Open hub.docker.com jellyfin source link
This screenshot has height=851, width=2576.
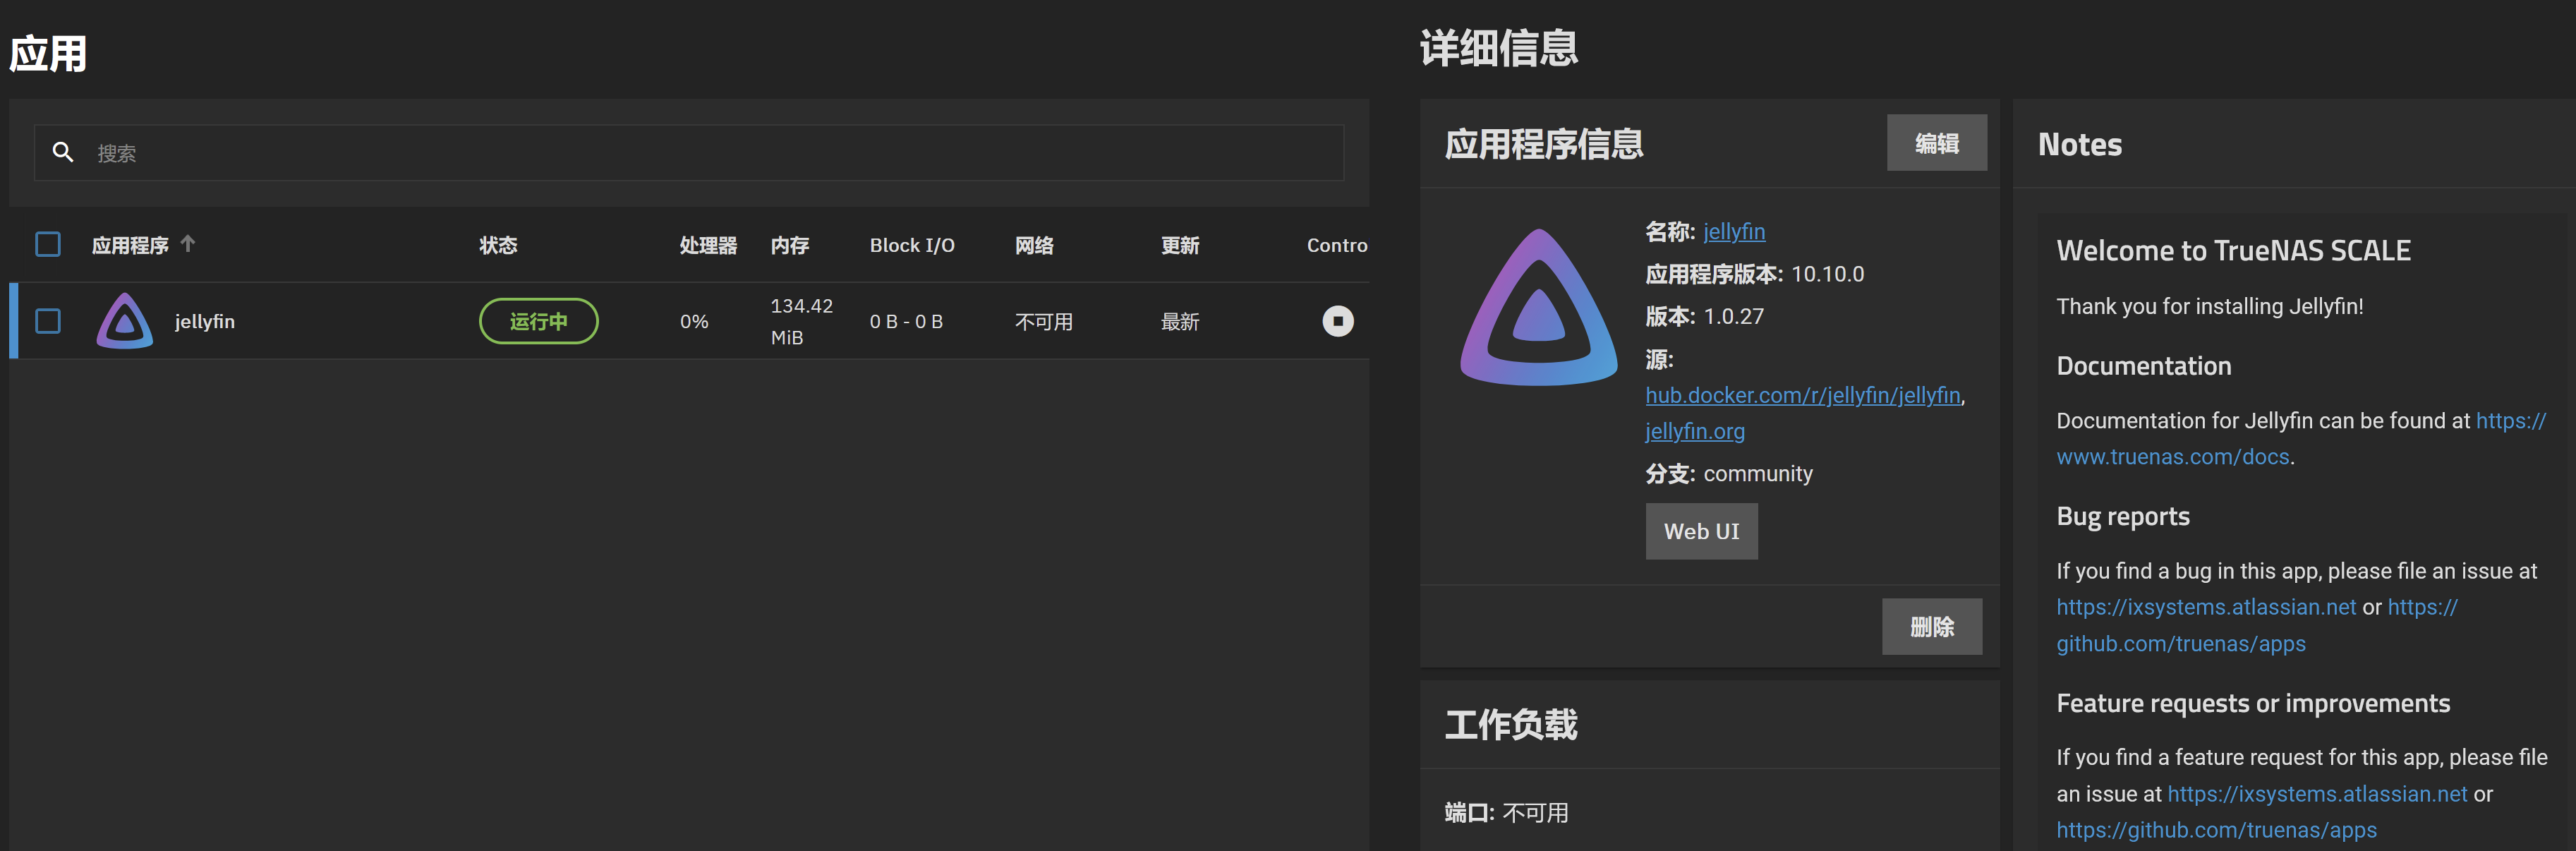pos(1803,395)
